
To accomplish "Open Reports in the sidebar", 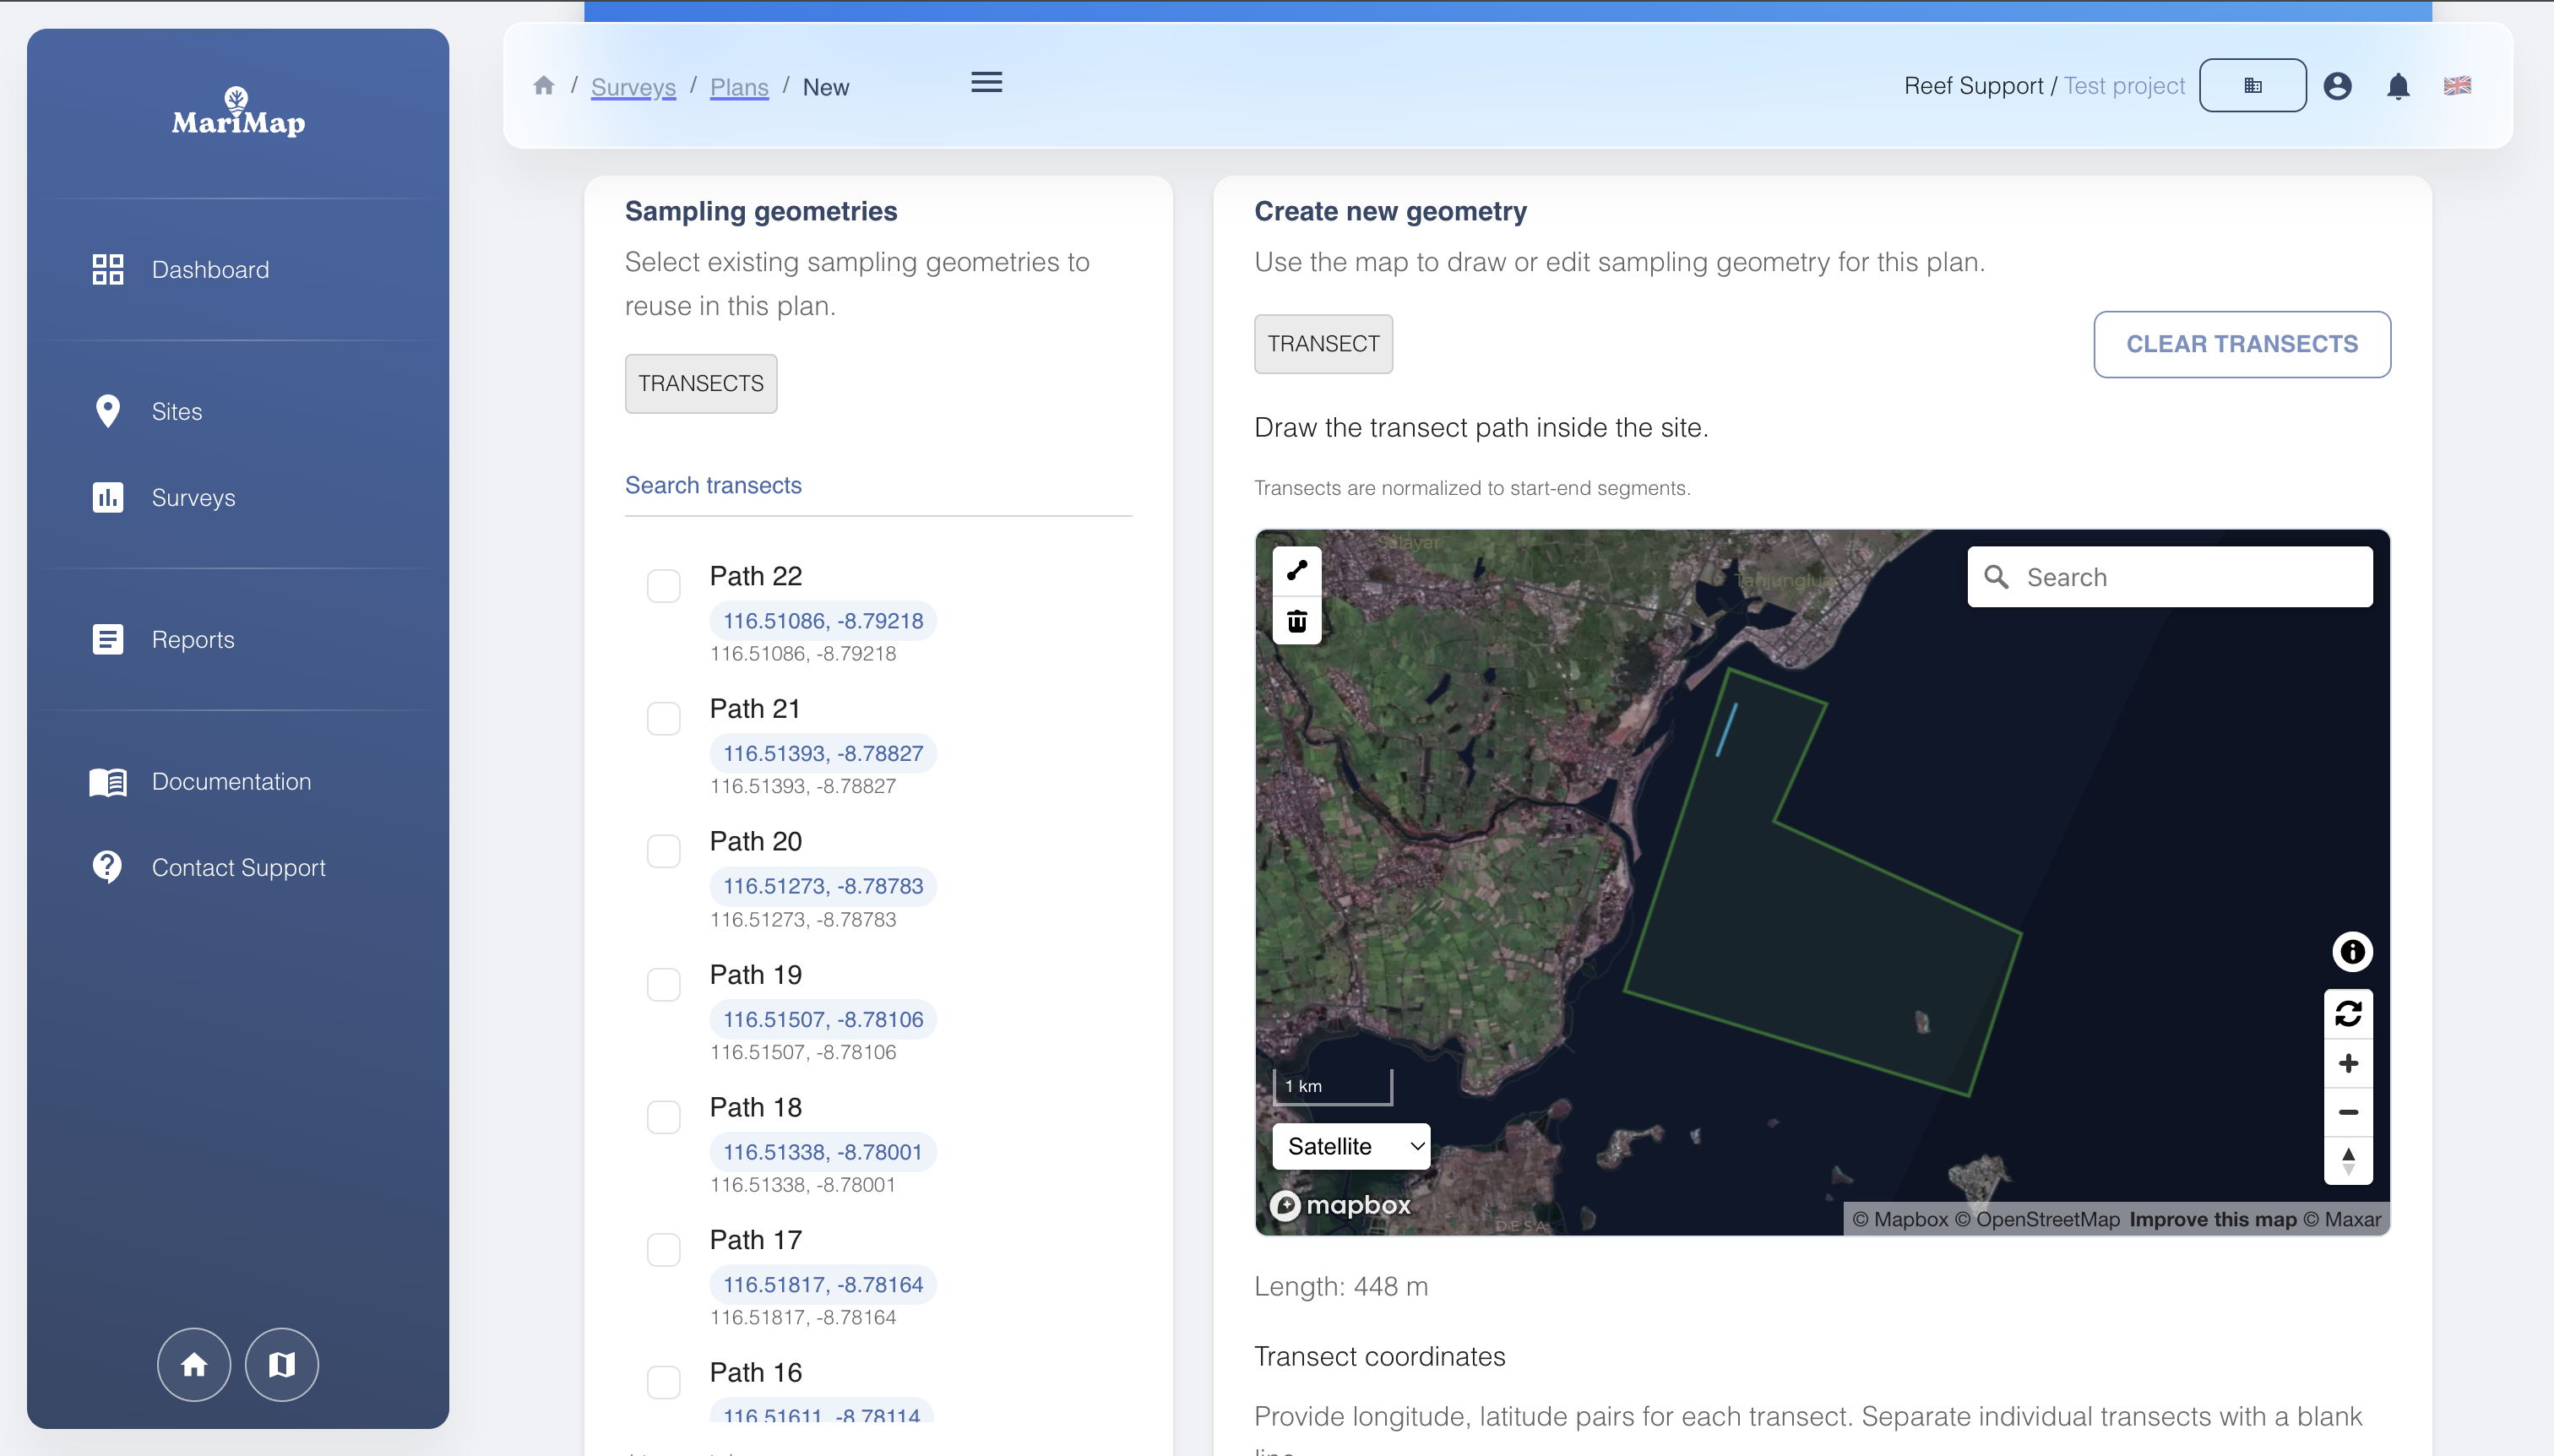I will 192,639.
